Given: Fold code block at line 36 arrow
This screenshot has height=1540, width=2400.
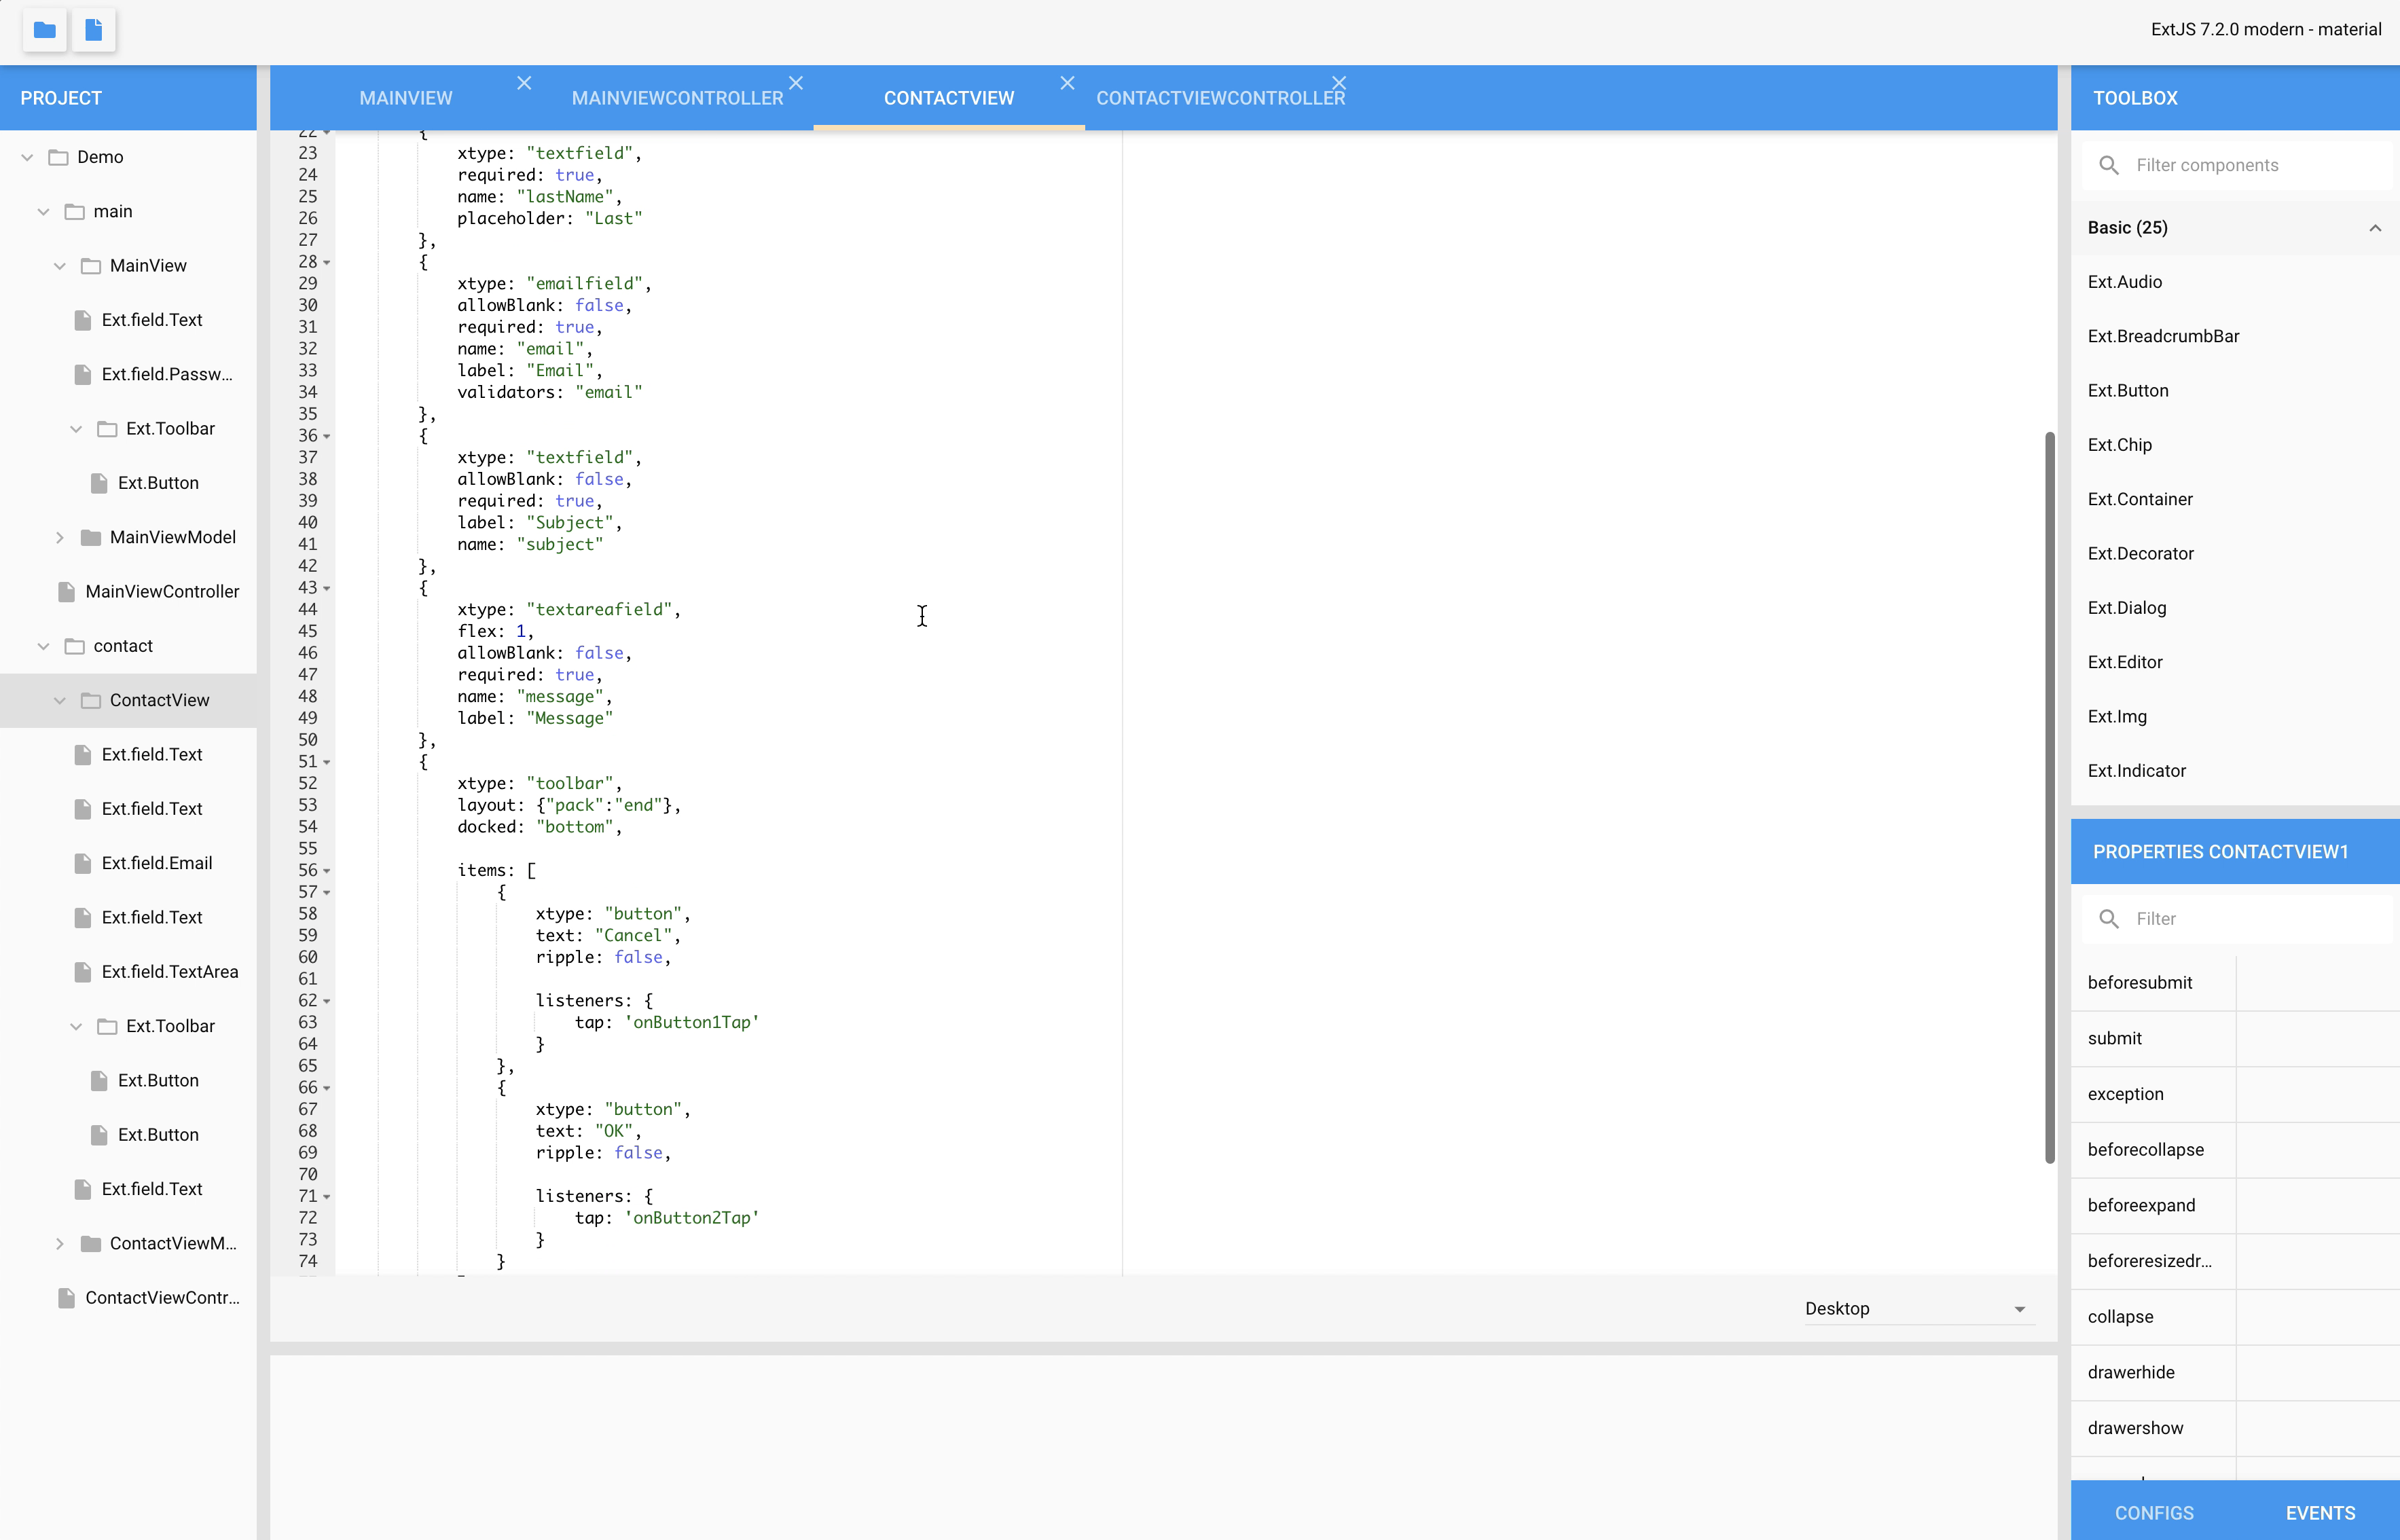Looking at the screenshot, I should 327,436.
